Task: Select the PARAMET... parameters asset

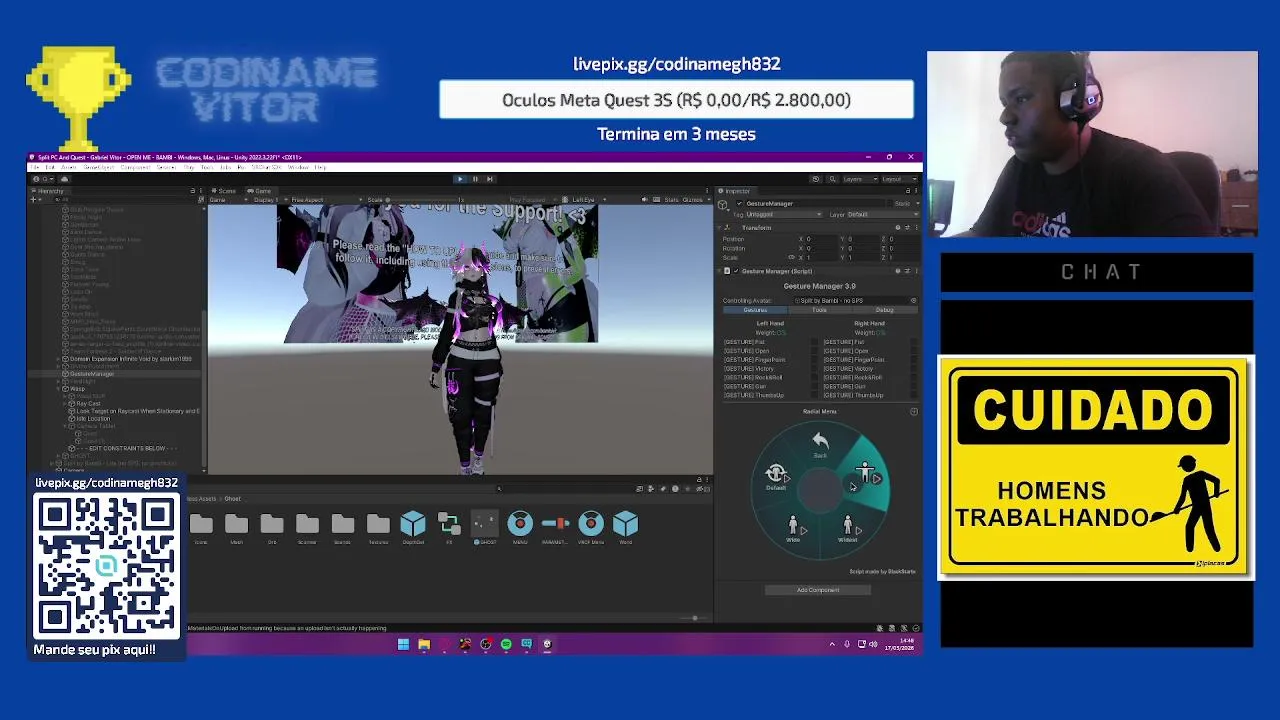Action: tap(555, 527)
